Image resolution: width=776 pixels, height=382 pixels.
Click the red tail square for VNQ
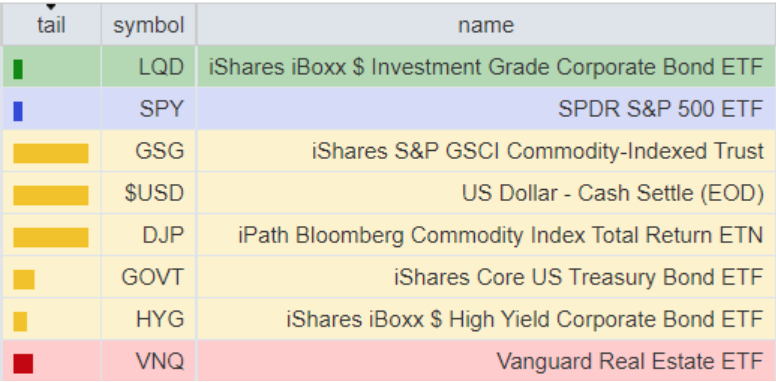point(23,364)
